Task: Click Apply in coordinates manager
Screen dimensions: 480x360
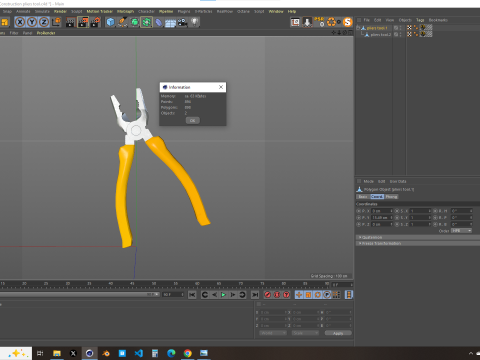Action: click(338, 333)
